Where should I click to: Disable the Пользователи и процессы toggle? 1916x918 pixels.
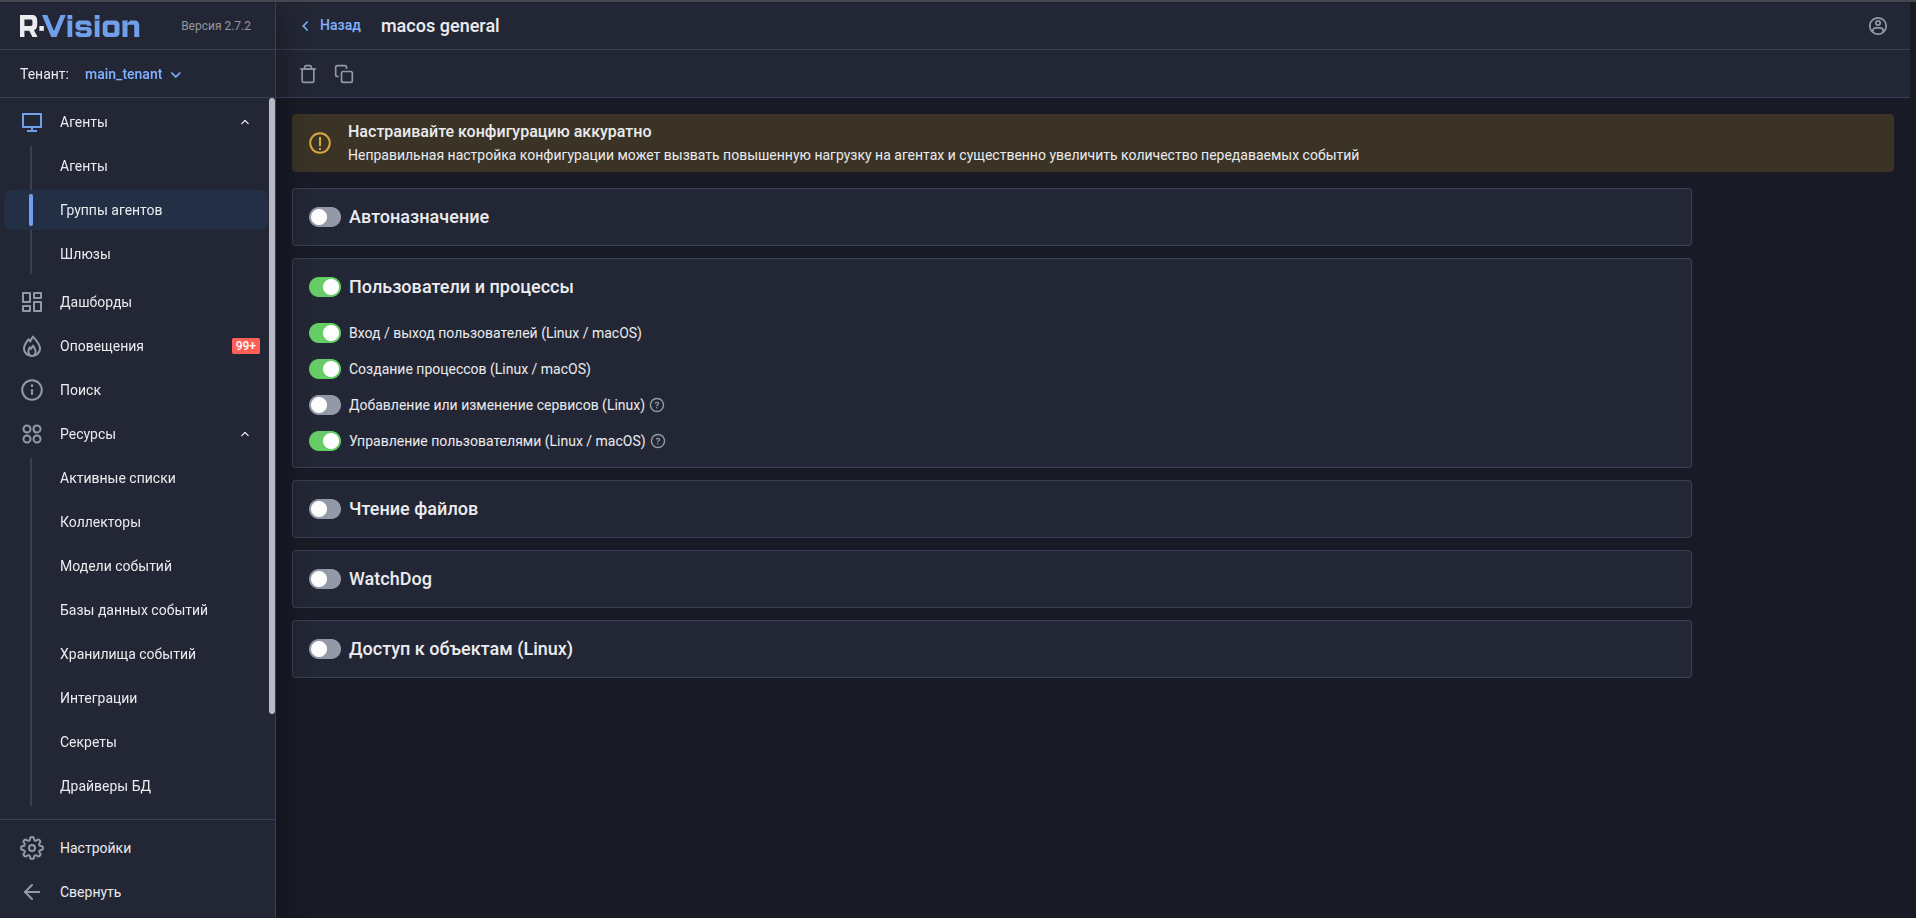click(325, 287)
